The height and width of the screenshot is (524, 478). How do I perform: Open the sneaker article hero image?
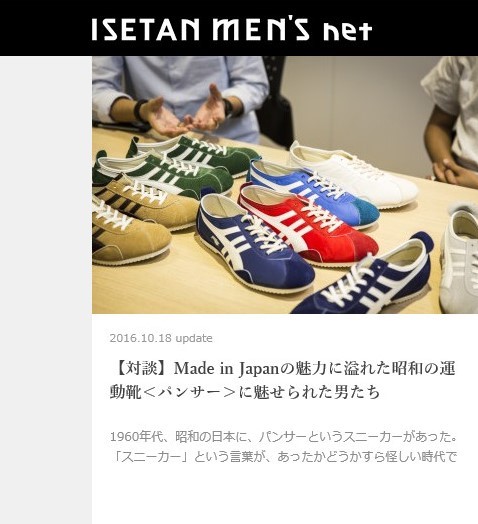(285, 185)
